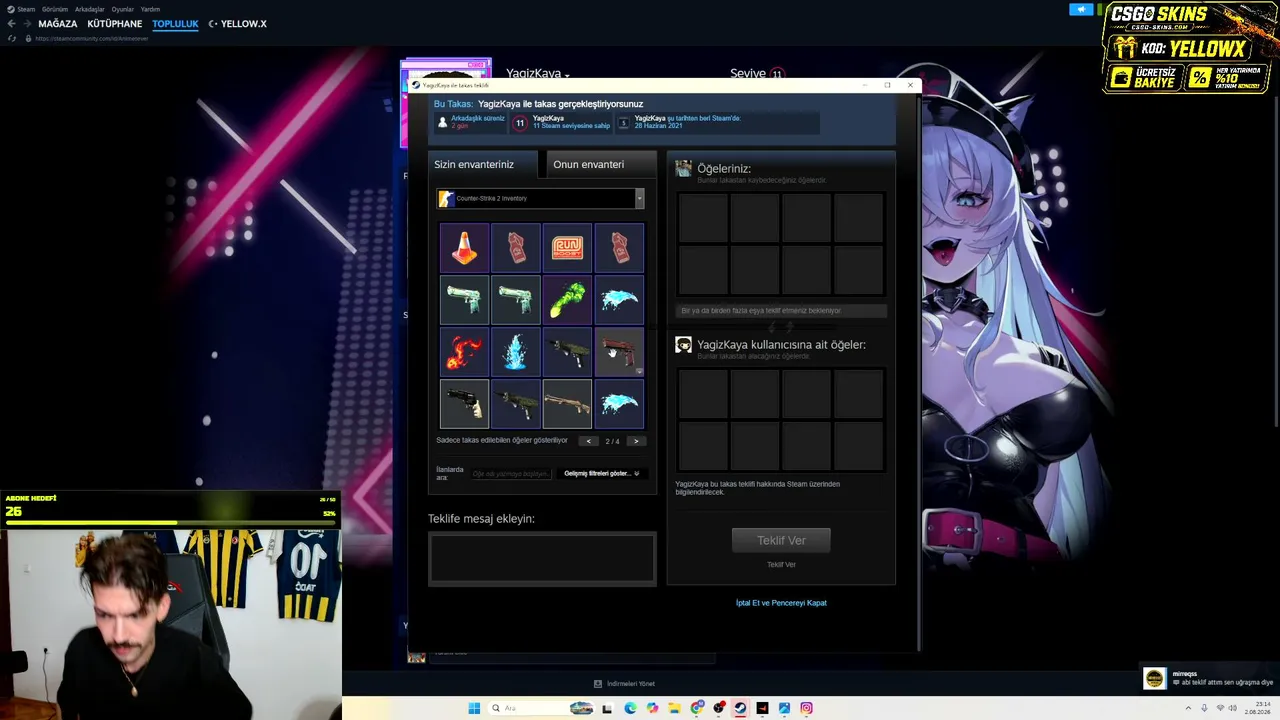This screenshot has height=720, width=1280.
Task: Open the KÜTÜPHANE section
Action: 115,24
